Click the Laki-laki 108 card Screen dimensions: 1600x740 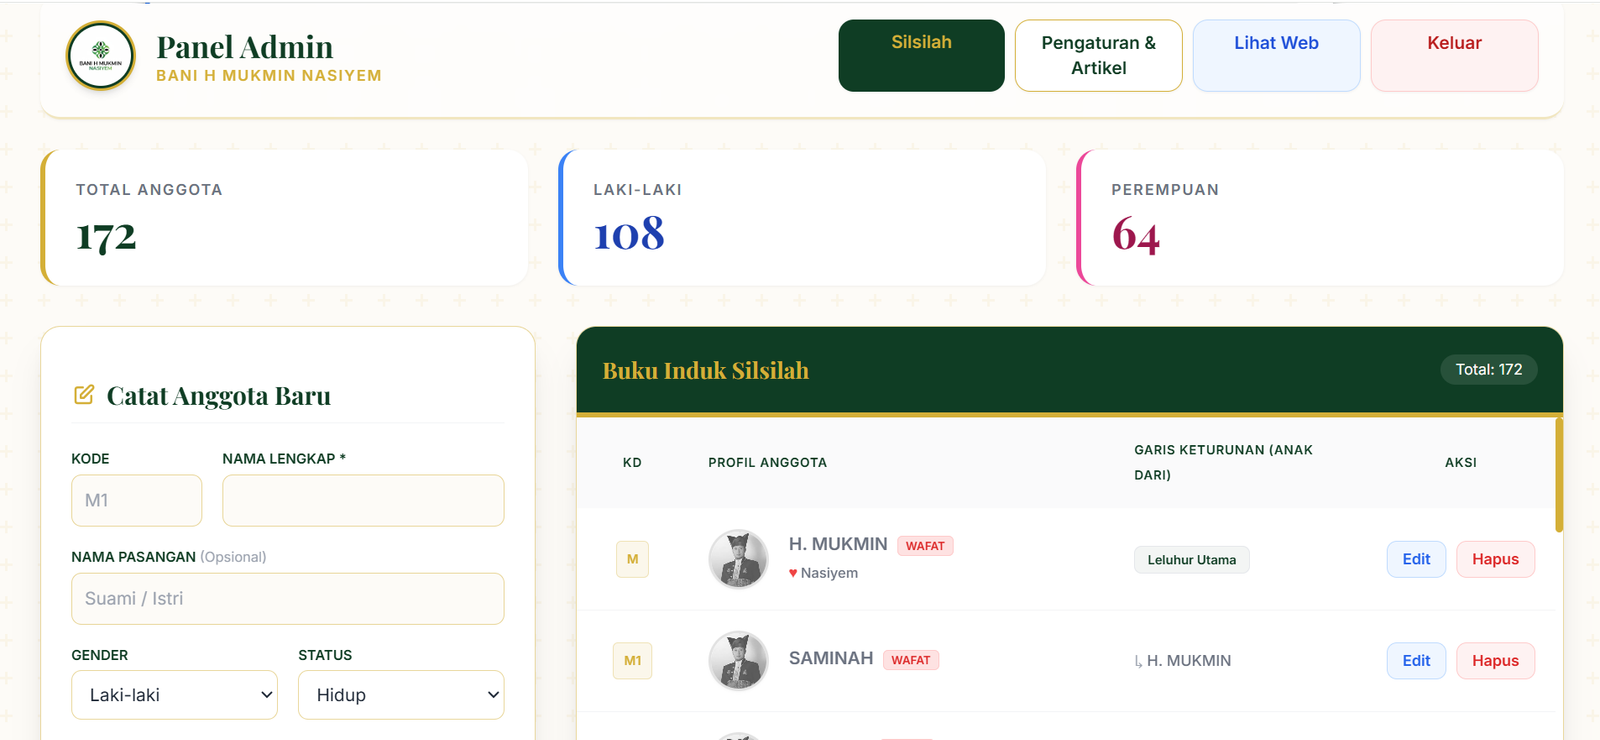[x=802, y=218]
